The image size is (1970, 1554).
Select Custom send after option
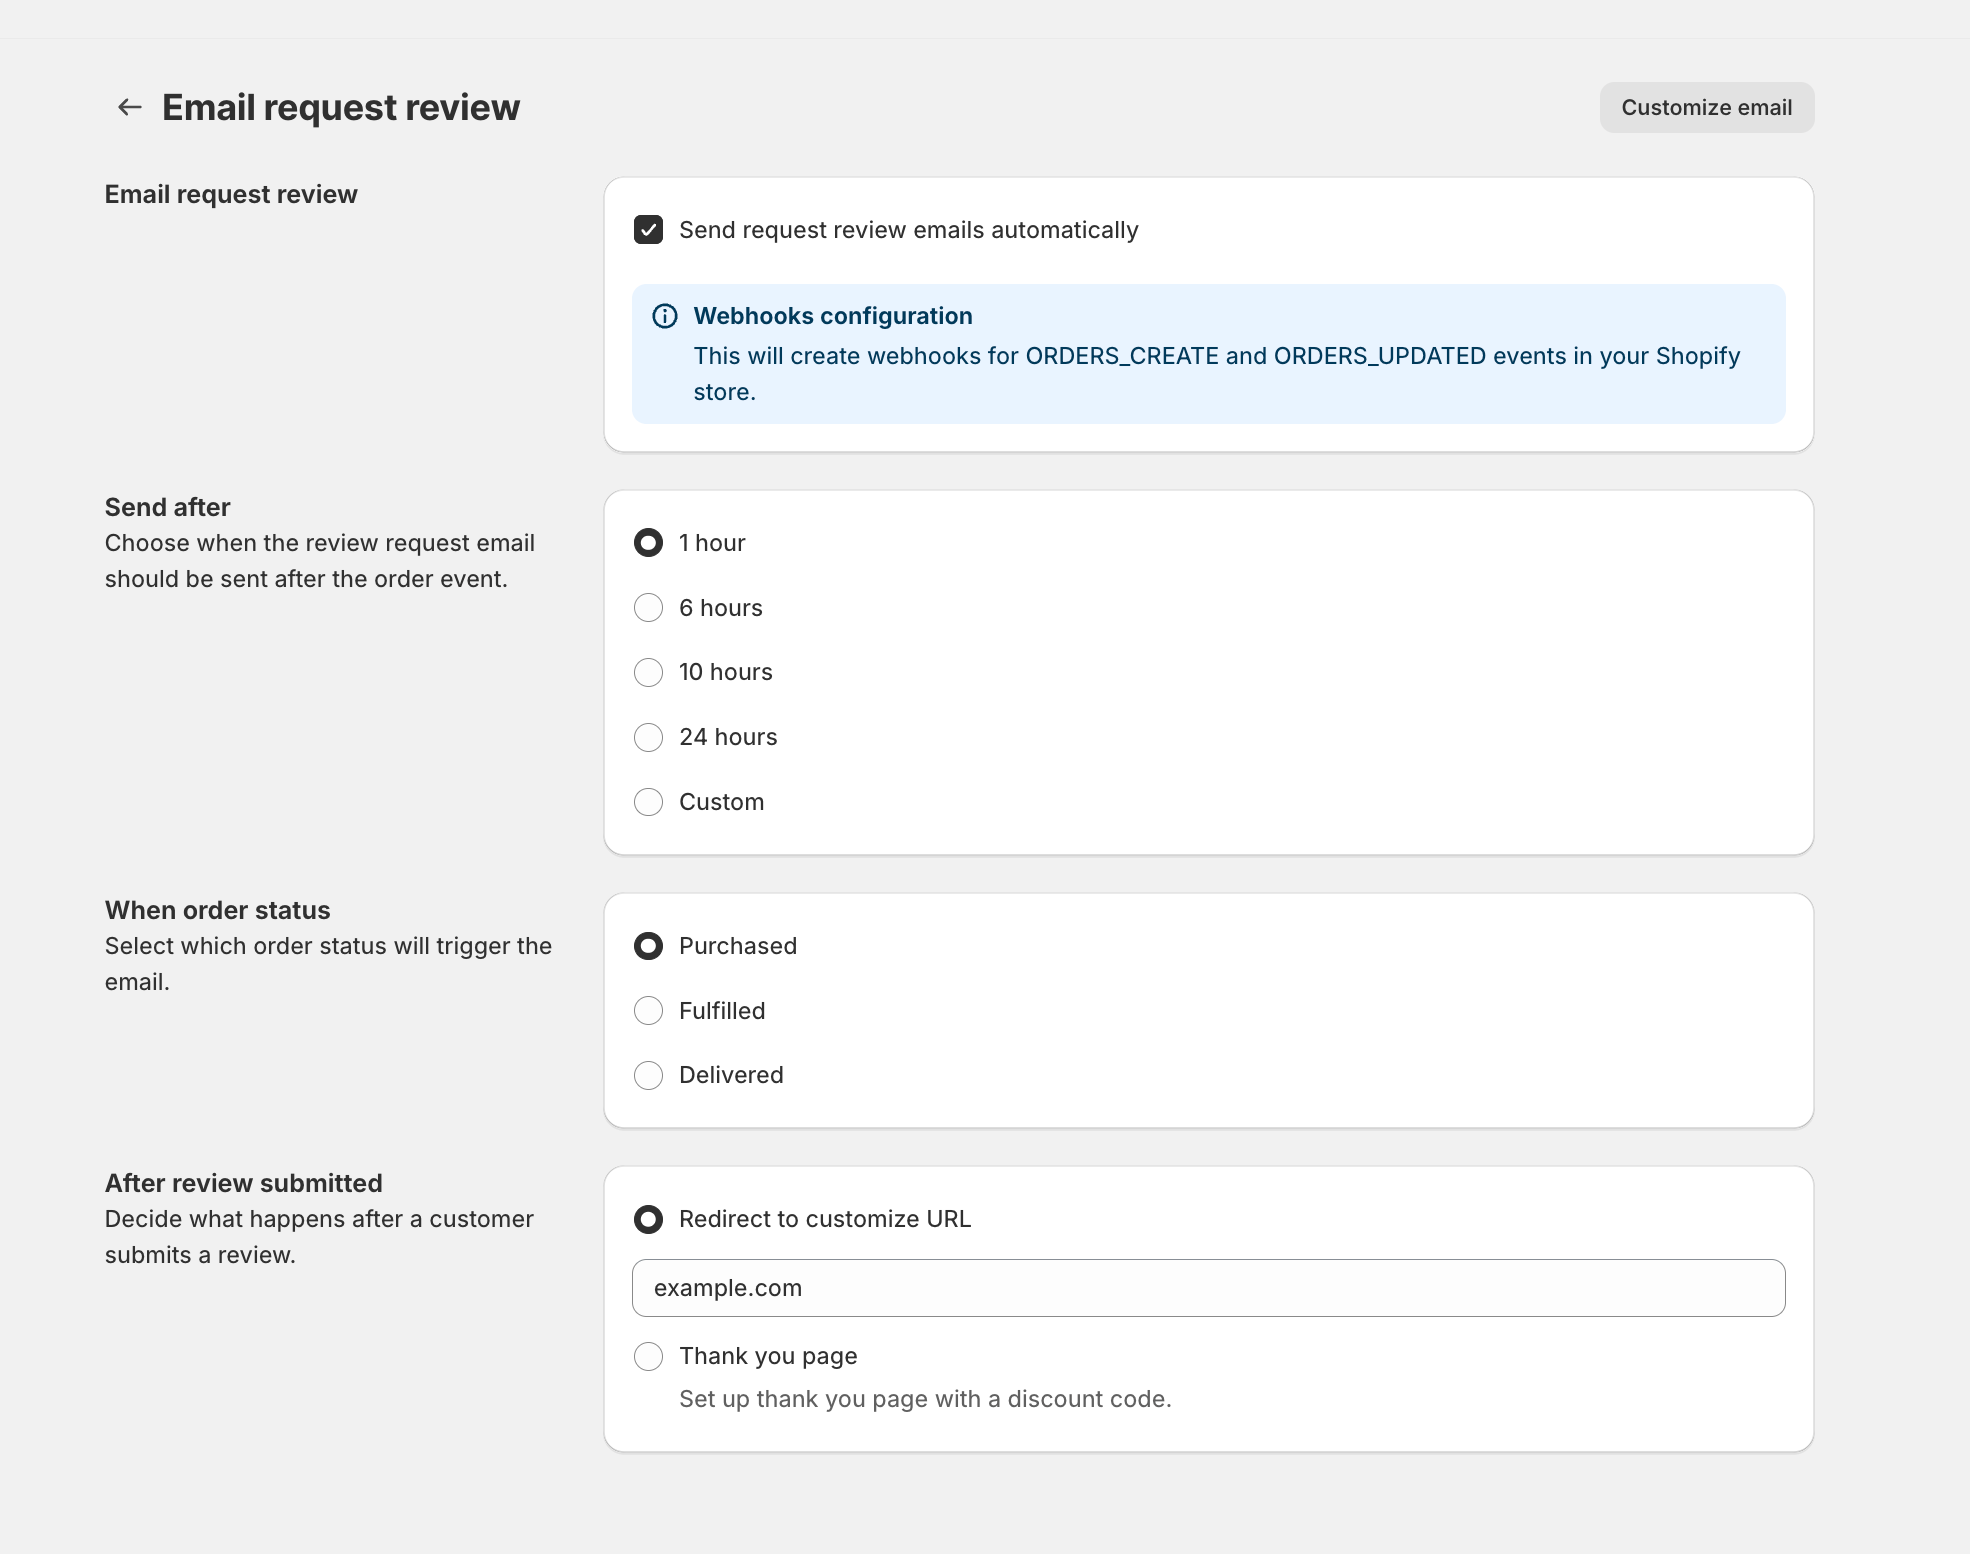649,802
